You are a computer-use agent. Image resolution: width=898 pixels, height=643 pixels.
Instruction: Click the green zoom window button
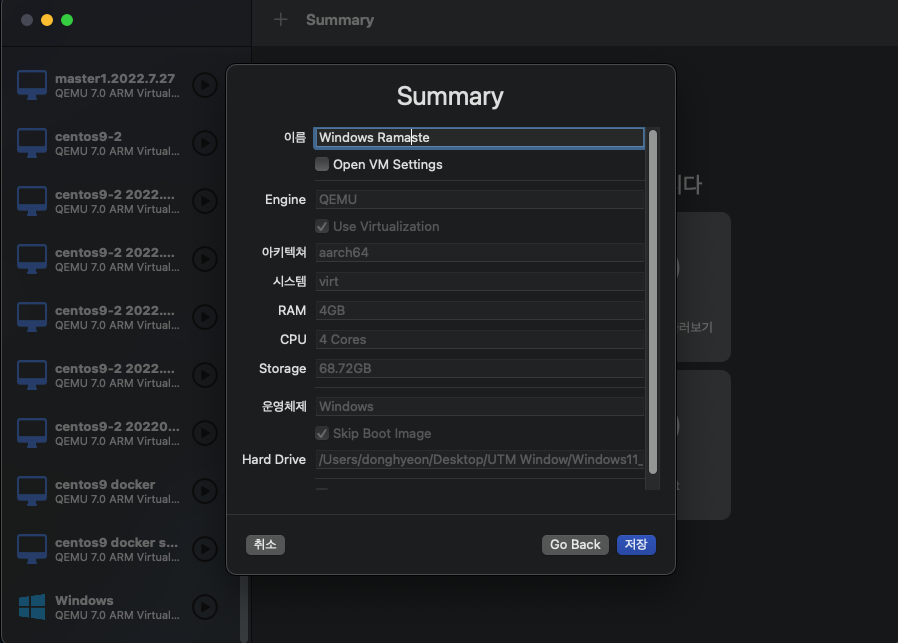pos(67,20)
